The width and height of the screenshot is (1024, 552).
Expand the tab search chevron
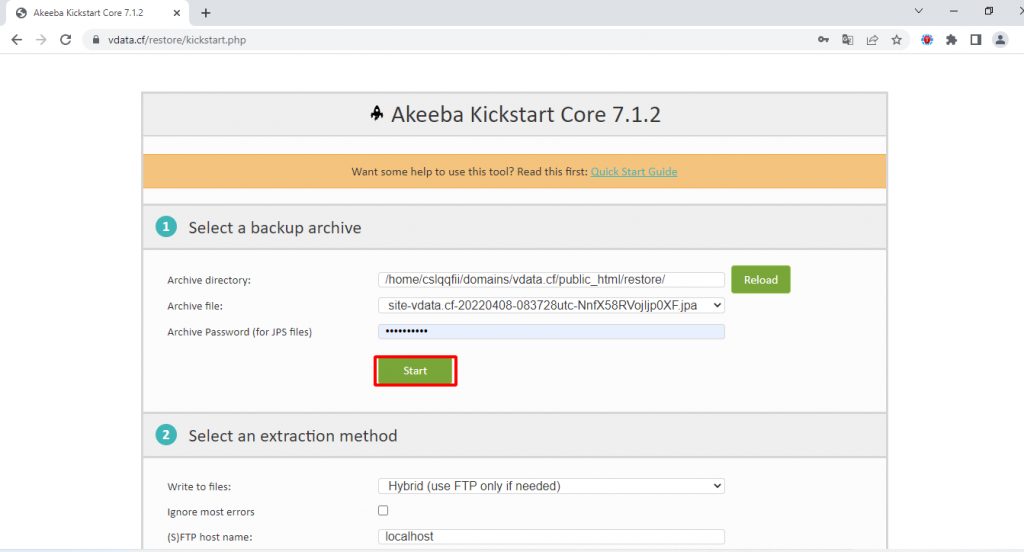pos(919,11)
